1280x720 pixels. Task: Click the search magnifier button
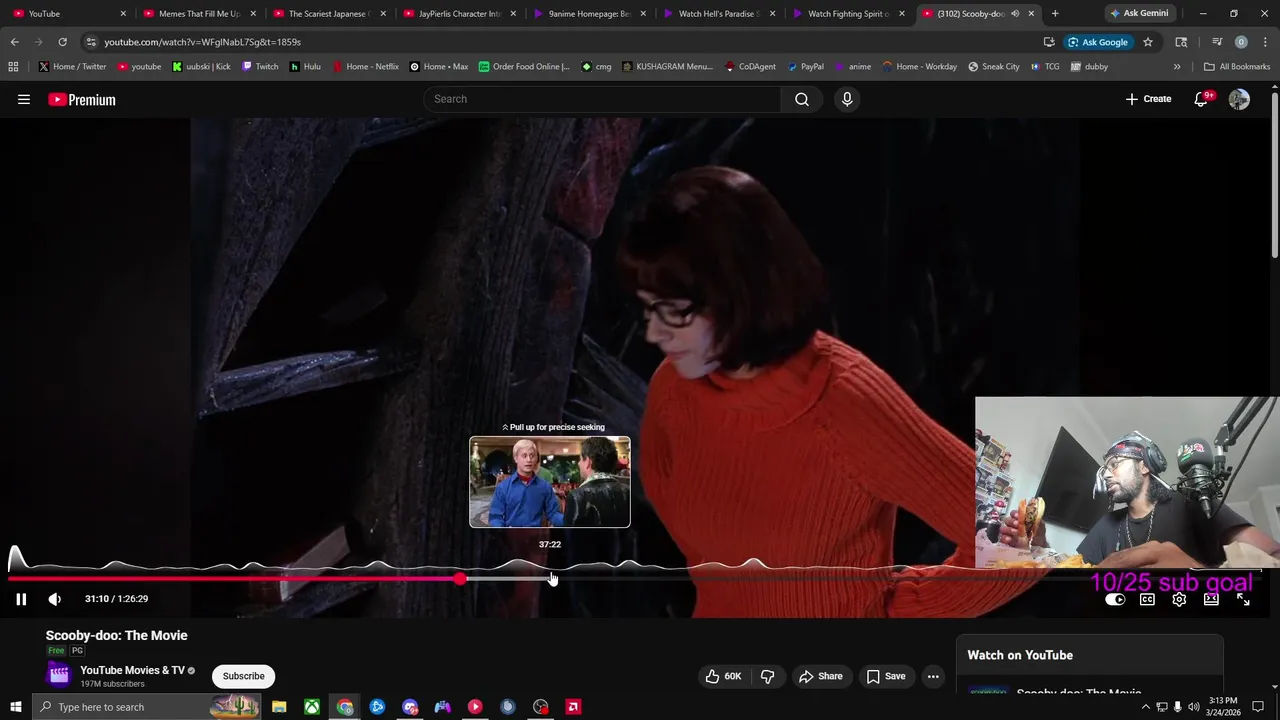802,99
